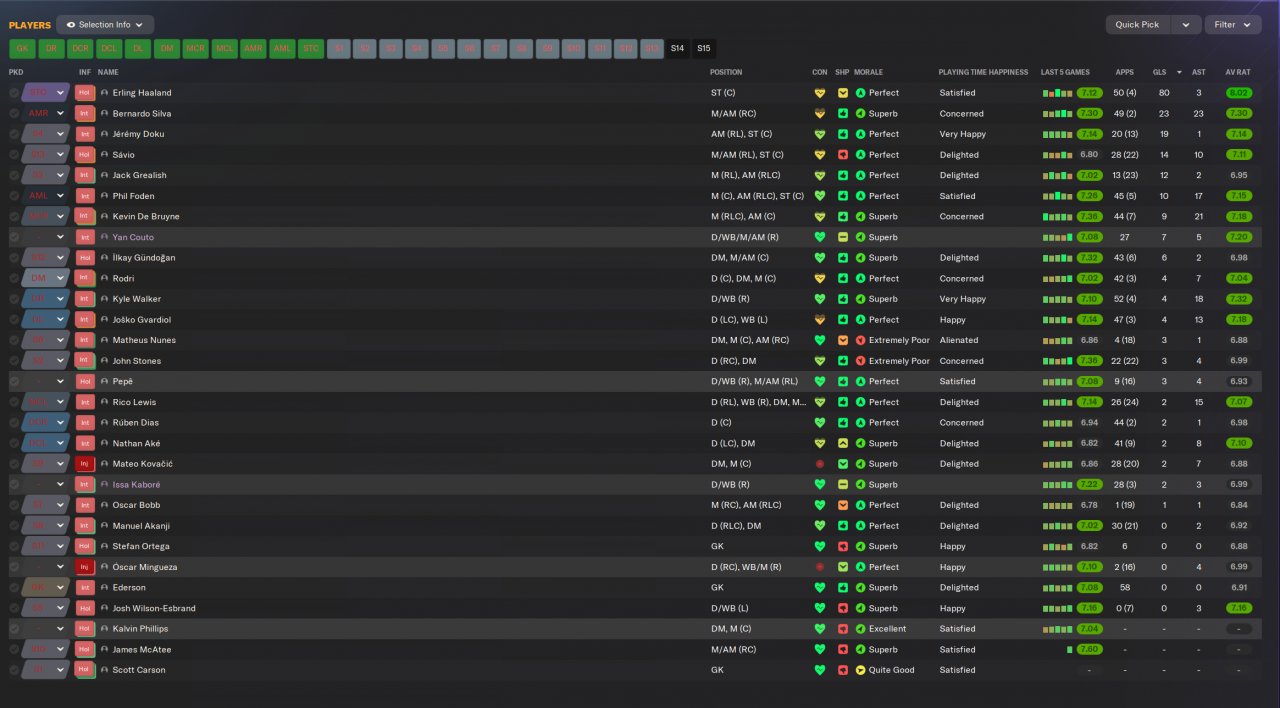Click the Hol badge next to Kalvin Phillips

(x=85, y=629)
